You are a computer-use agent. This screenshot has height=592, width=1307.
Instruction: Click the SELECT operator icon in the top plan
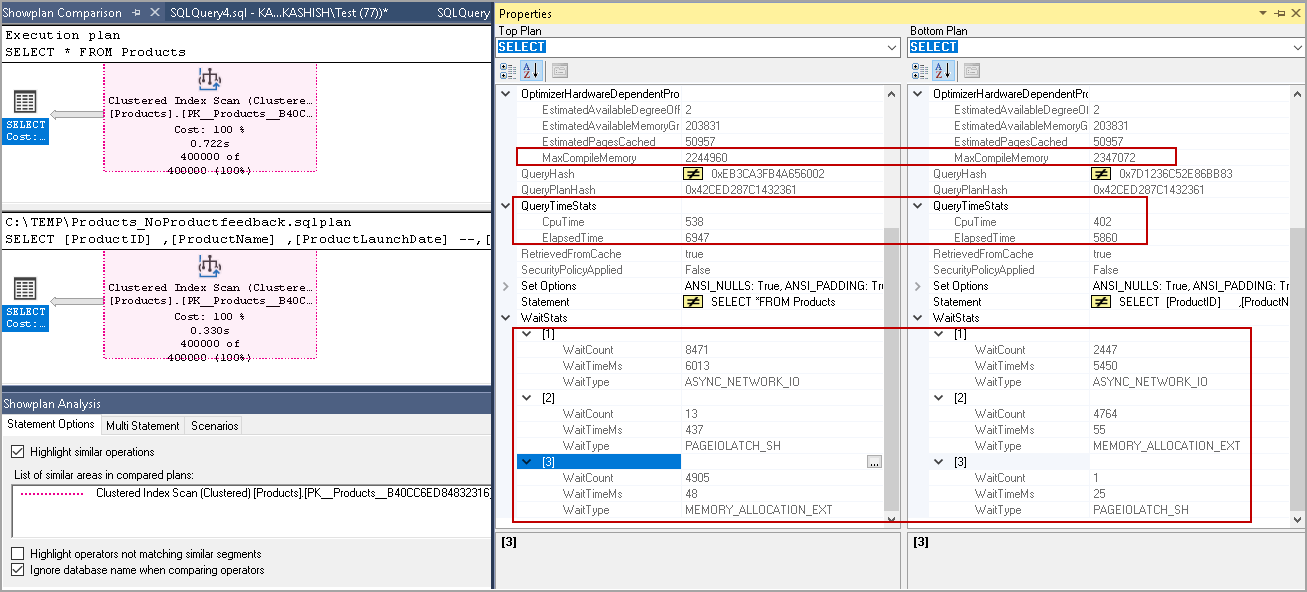[x=26, y=102]
